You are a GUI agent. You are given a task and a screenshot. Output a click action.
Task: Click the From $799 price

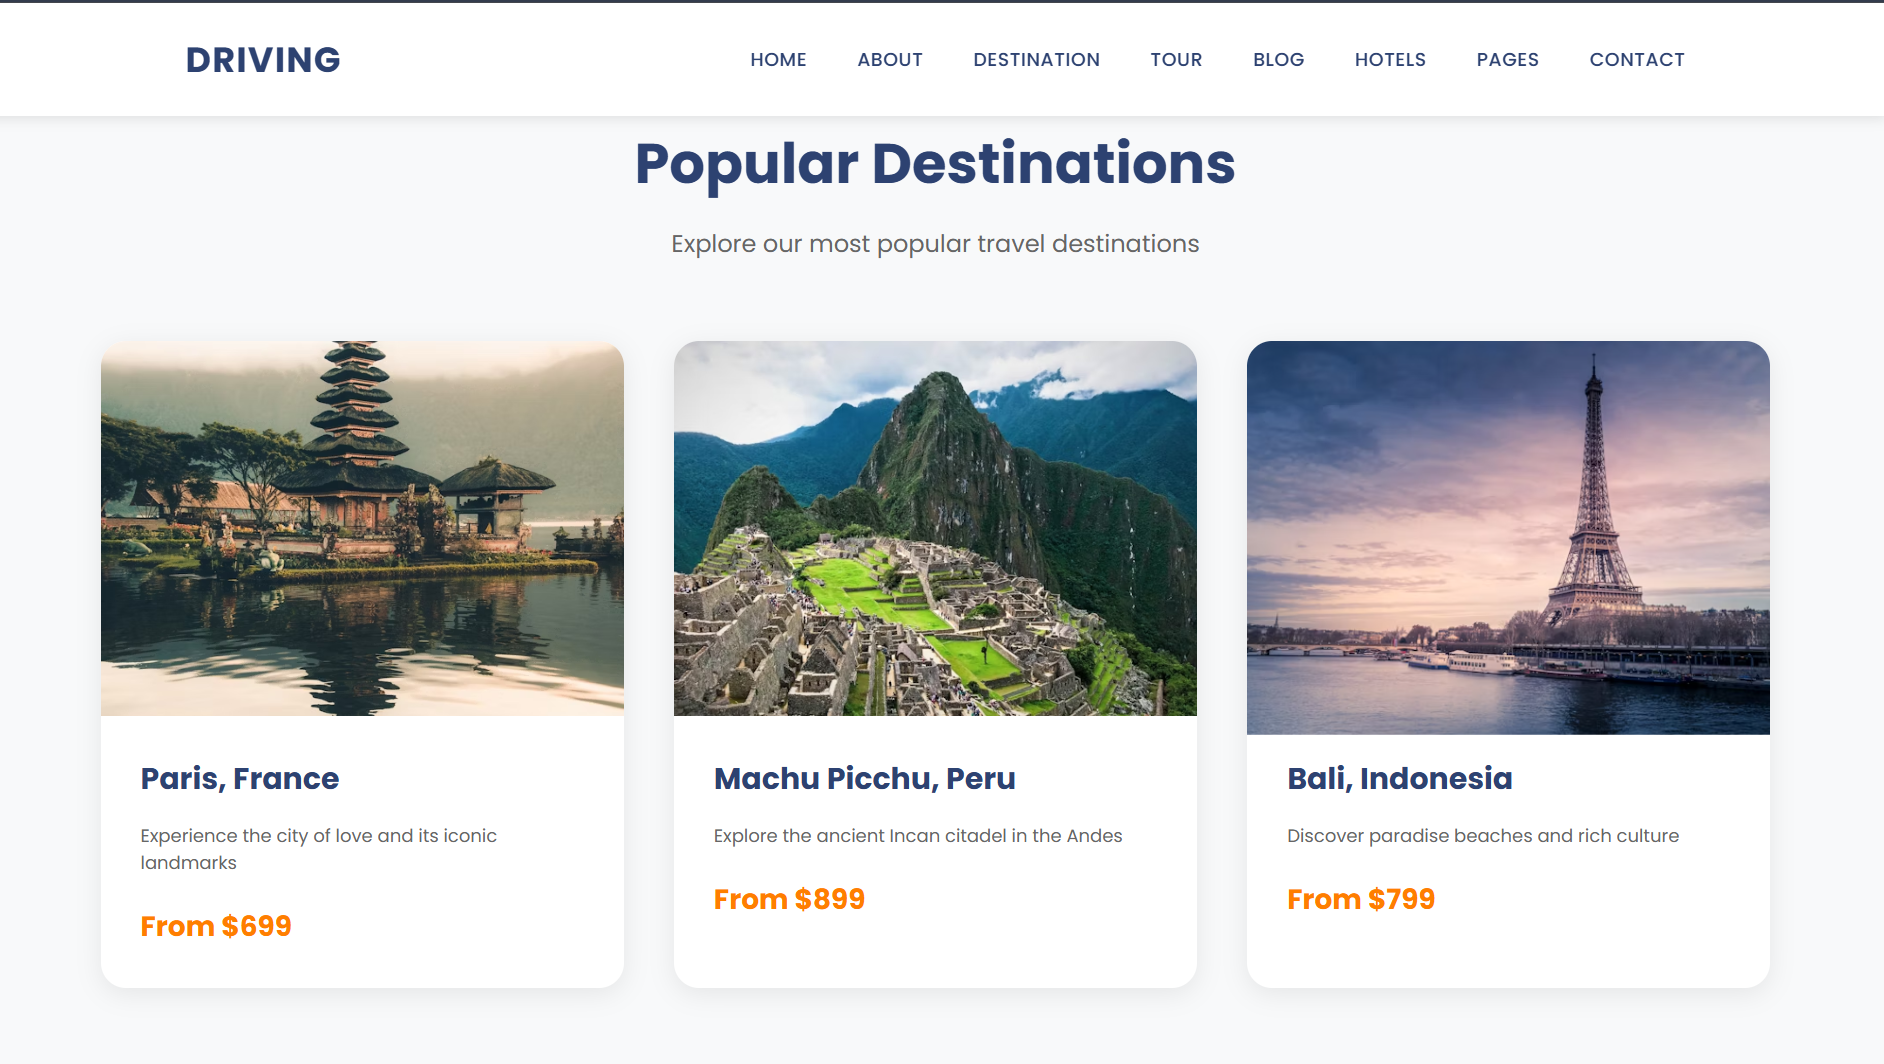[x=1361, y=899]
